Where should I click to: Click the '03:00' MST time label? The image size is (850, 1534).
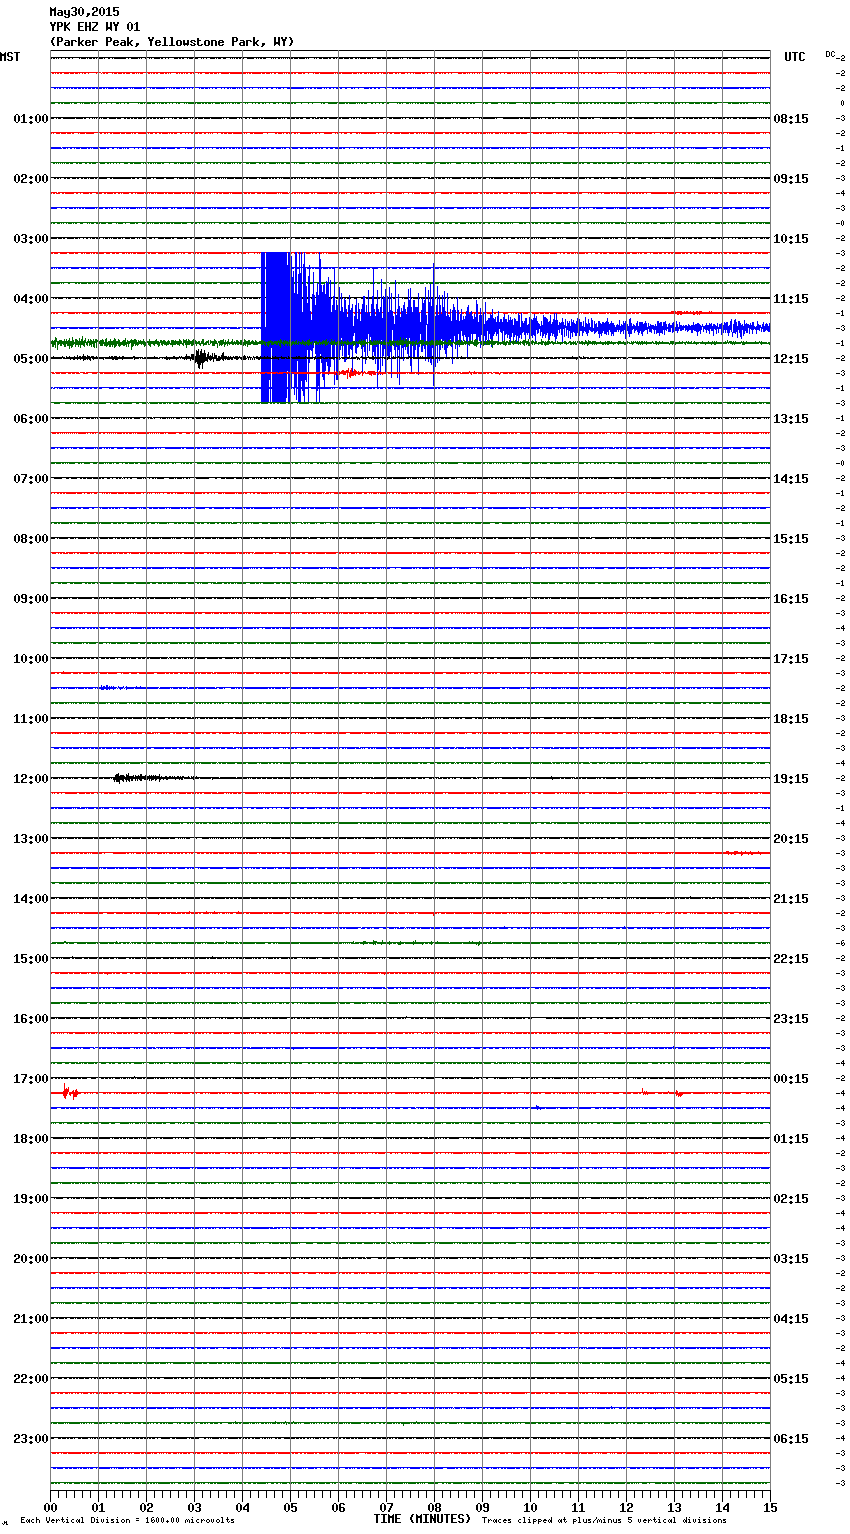(x=30, y=238)
